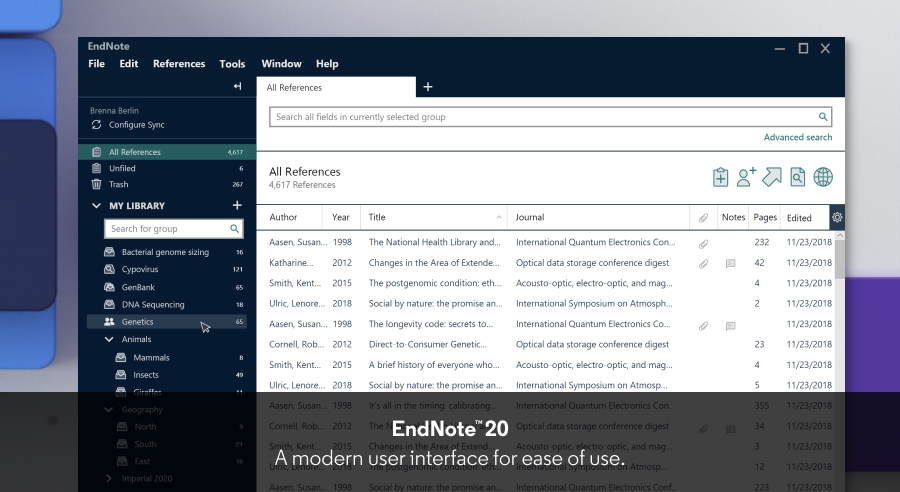Open the Edit menu
The height and width of the screenshot is (492, 900).
[x=129, y=64]
